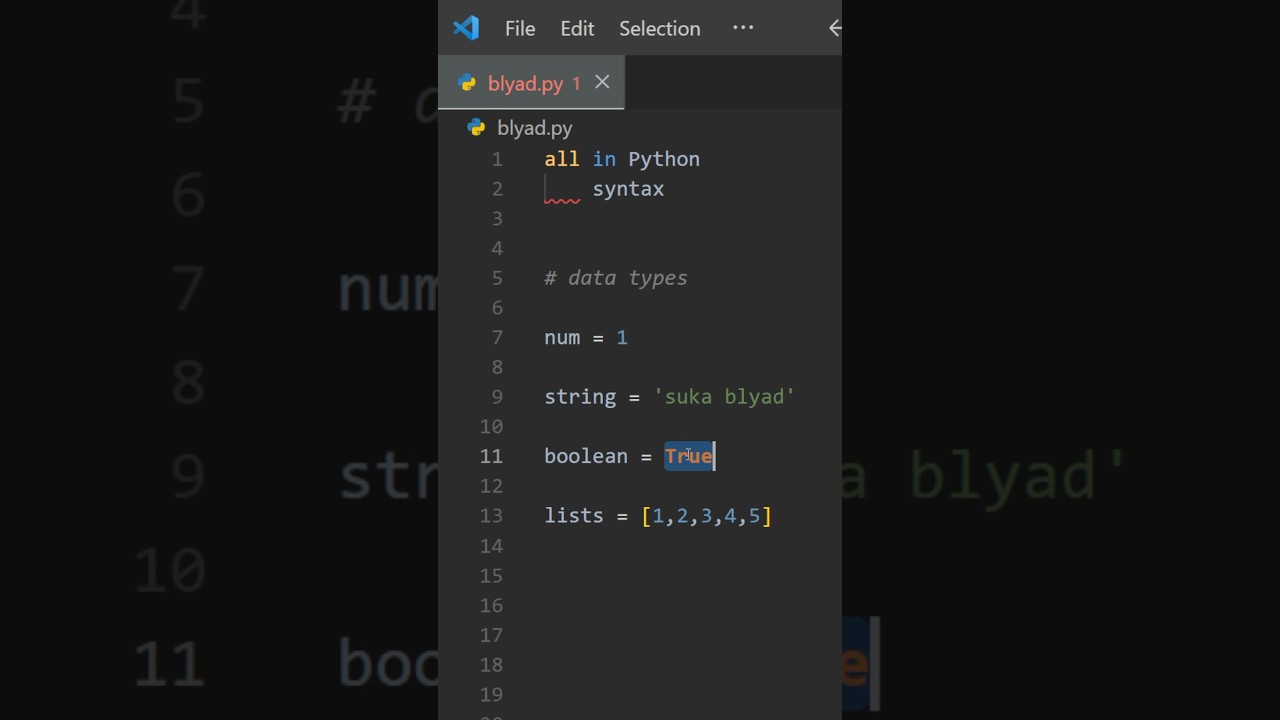Click the '# data types' comment
The height and width of the screenshot is (720, 1280).
click(616, 278)
